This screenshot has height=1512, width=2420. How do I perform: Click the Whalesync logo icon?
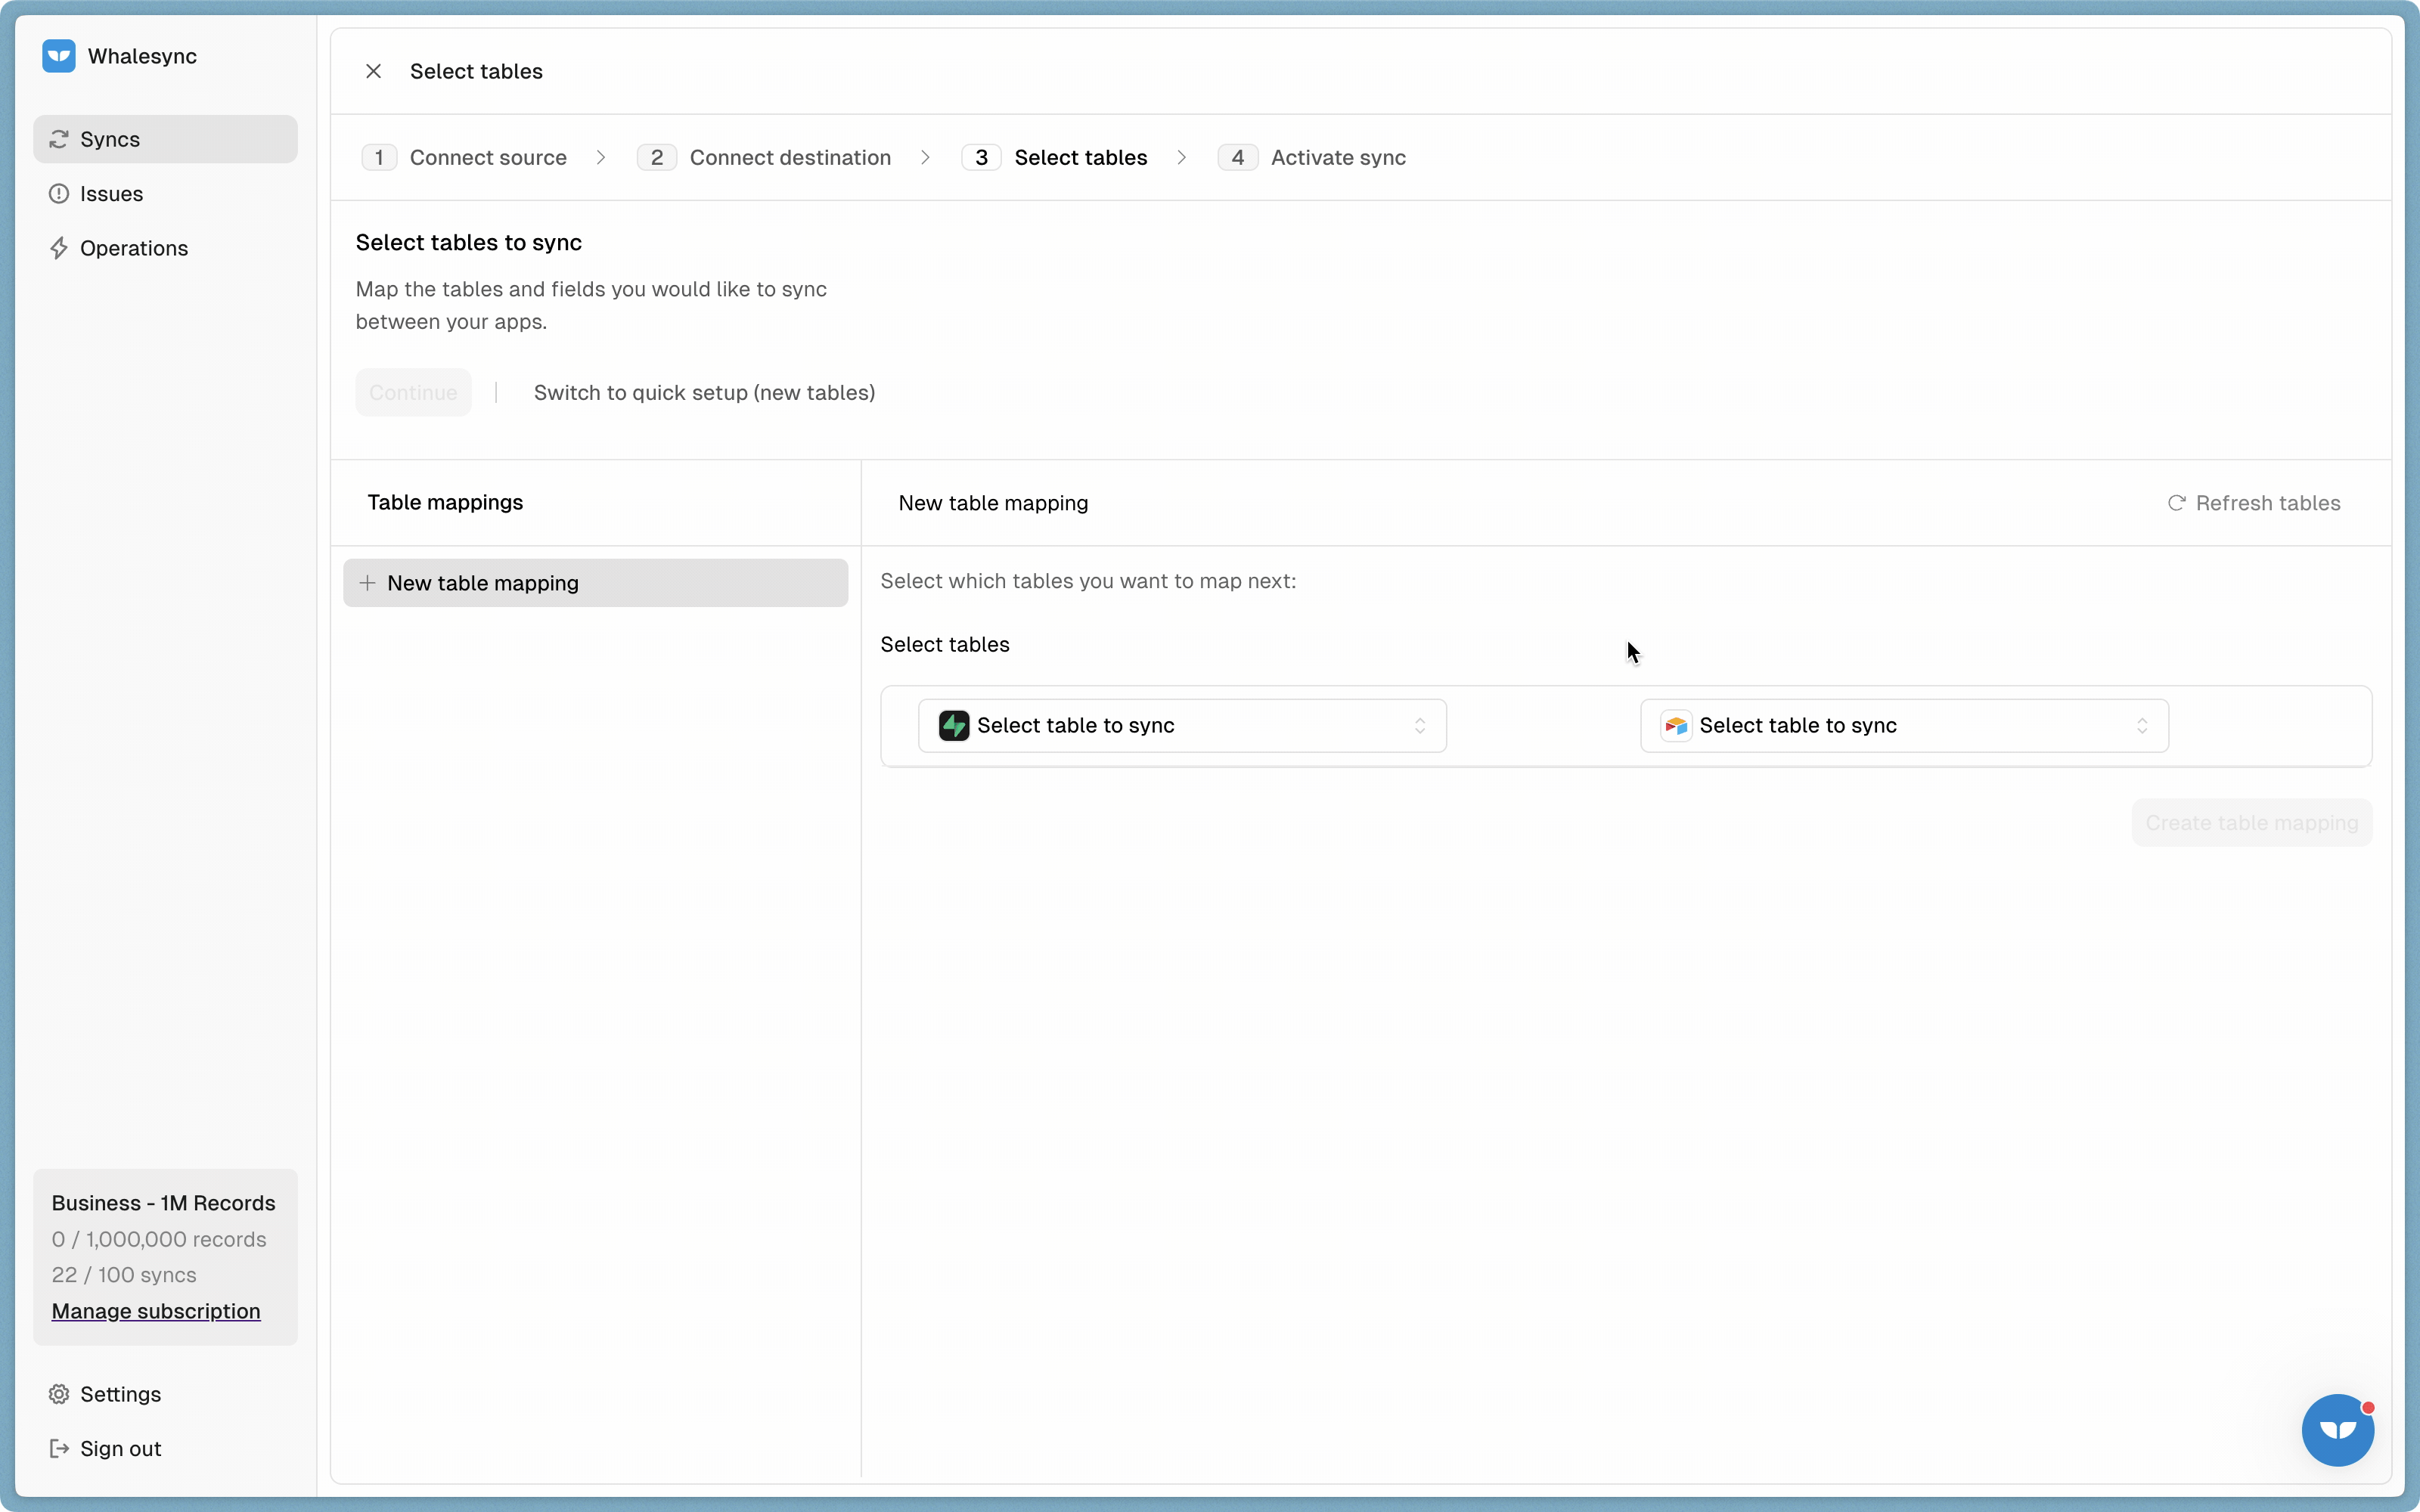click(x=59, y=56)
